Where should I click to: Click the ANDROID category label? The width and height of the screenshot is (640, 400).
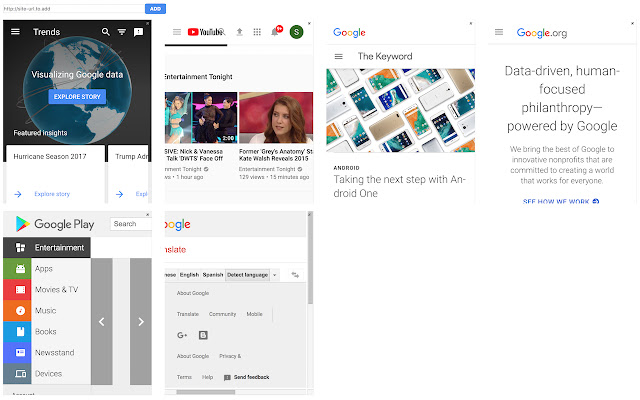tap(347, 168)
